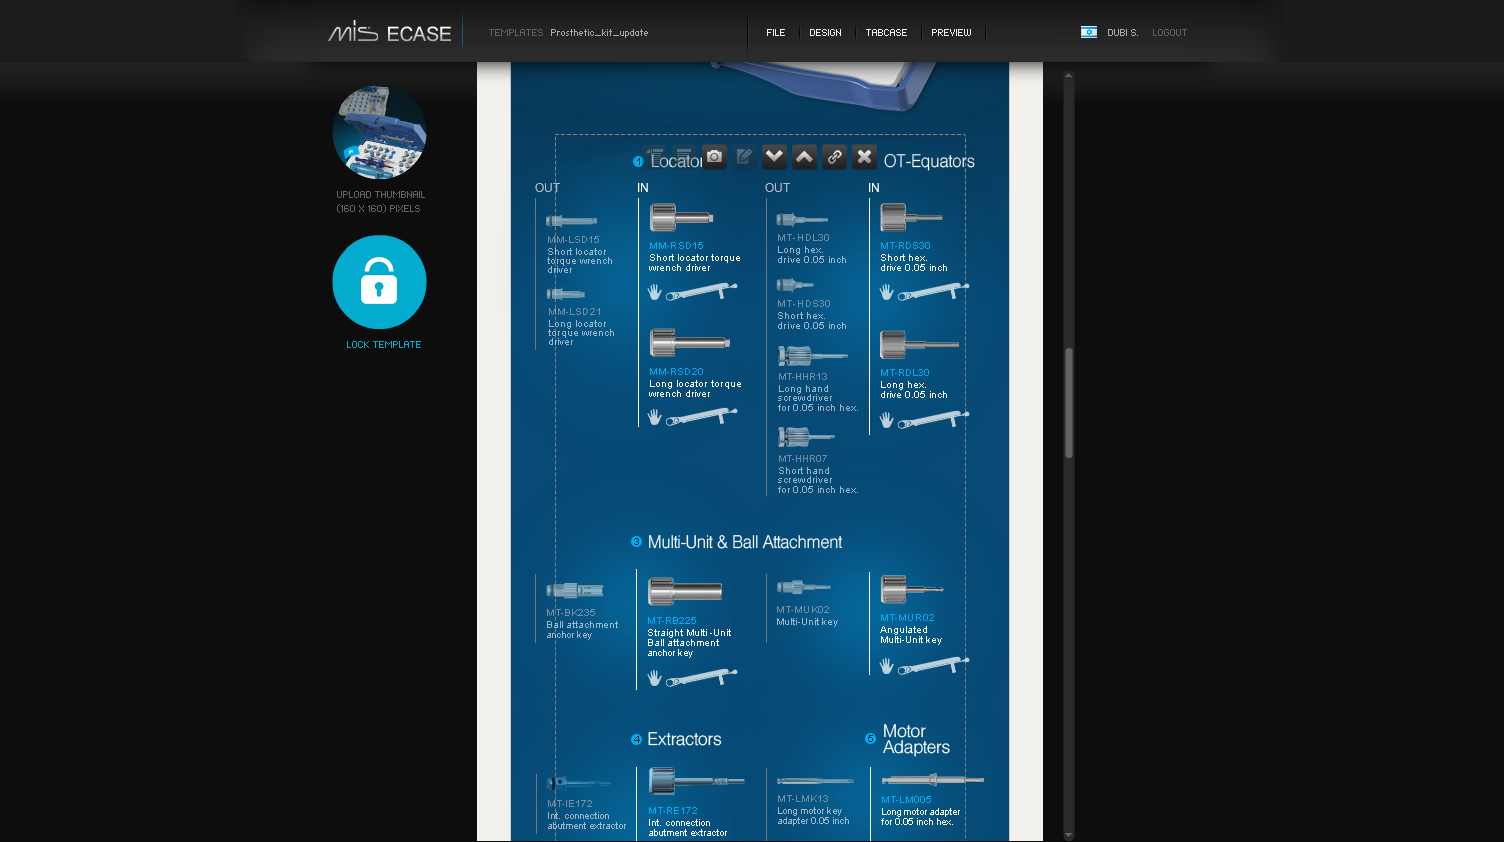
Task: Click the hand icon under MM-RSD15
Action: pos(655,292)
